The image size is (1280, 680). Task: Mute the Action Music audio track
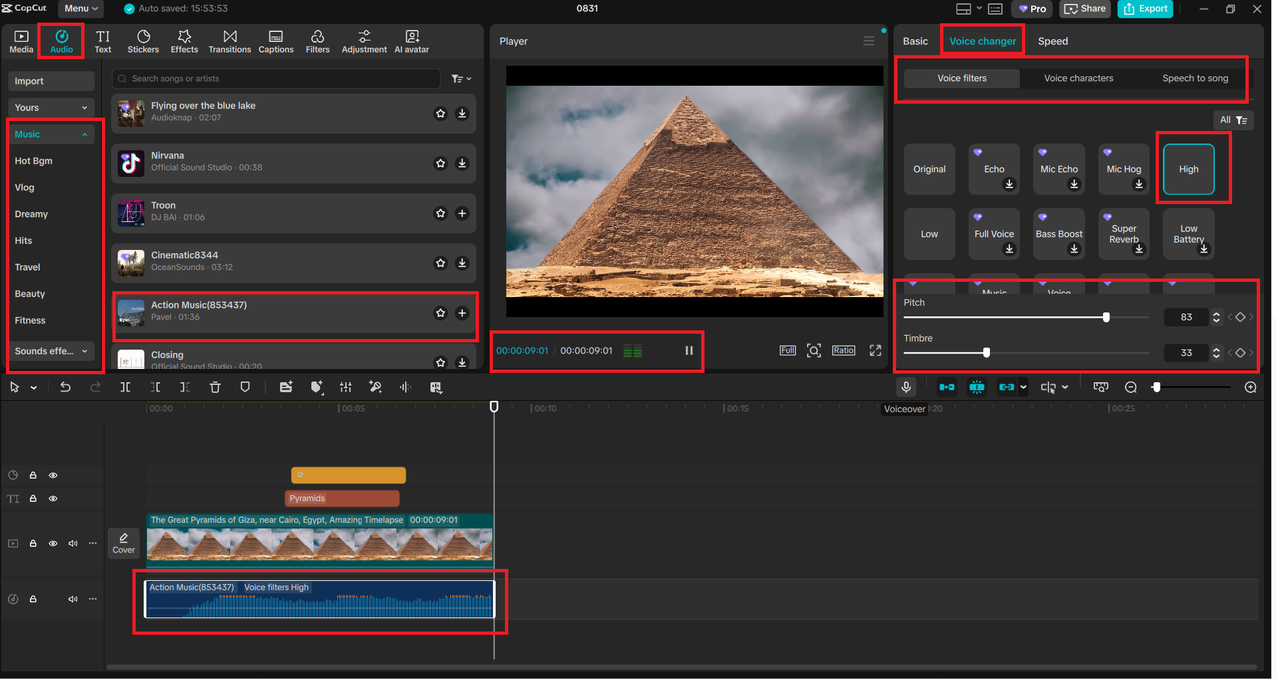[x=73, y=599]
